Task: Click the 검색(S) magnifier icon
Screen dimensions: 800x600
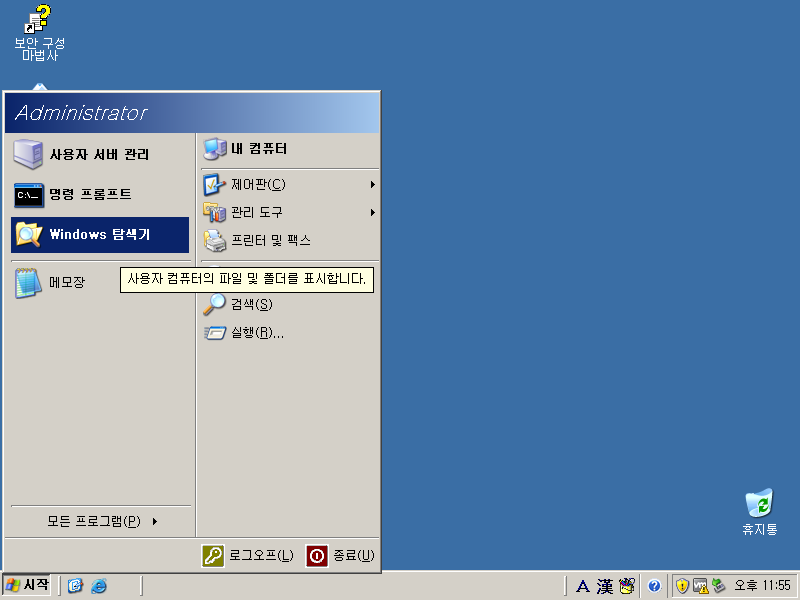Action: (214, 304)
